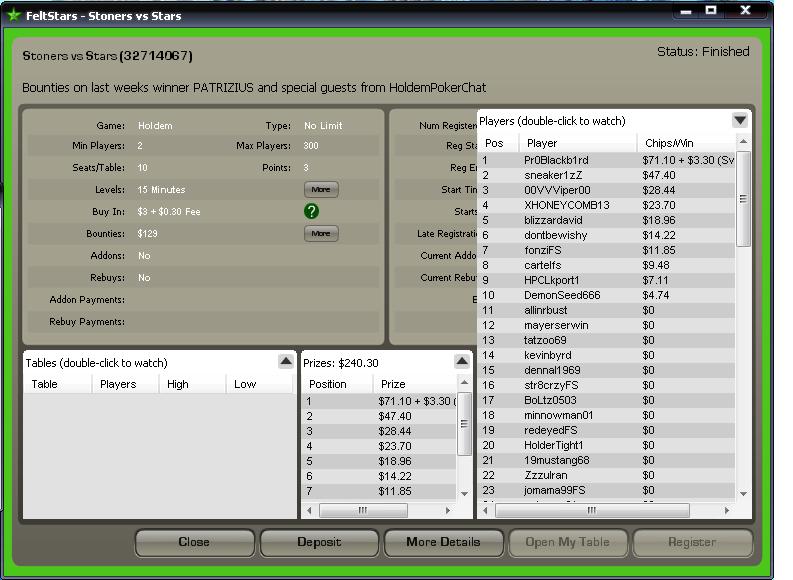Click Players list scroll down arrow
Viewport: 793px width, 580px height.
(743, 494)
